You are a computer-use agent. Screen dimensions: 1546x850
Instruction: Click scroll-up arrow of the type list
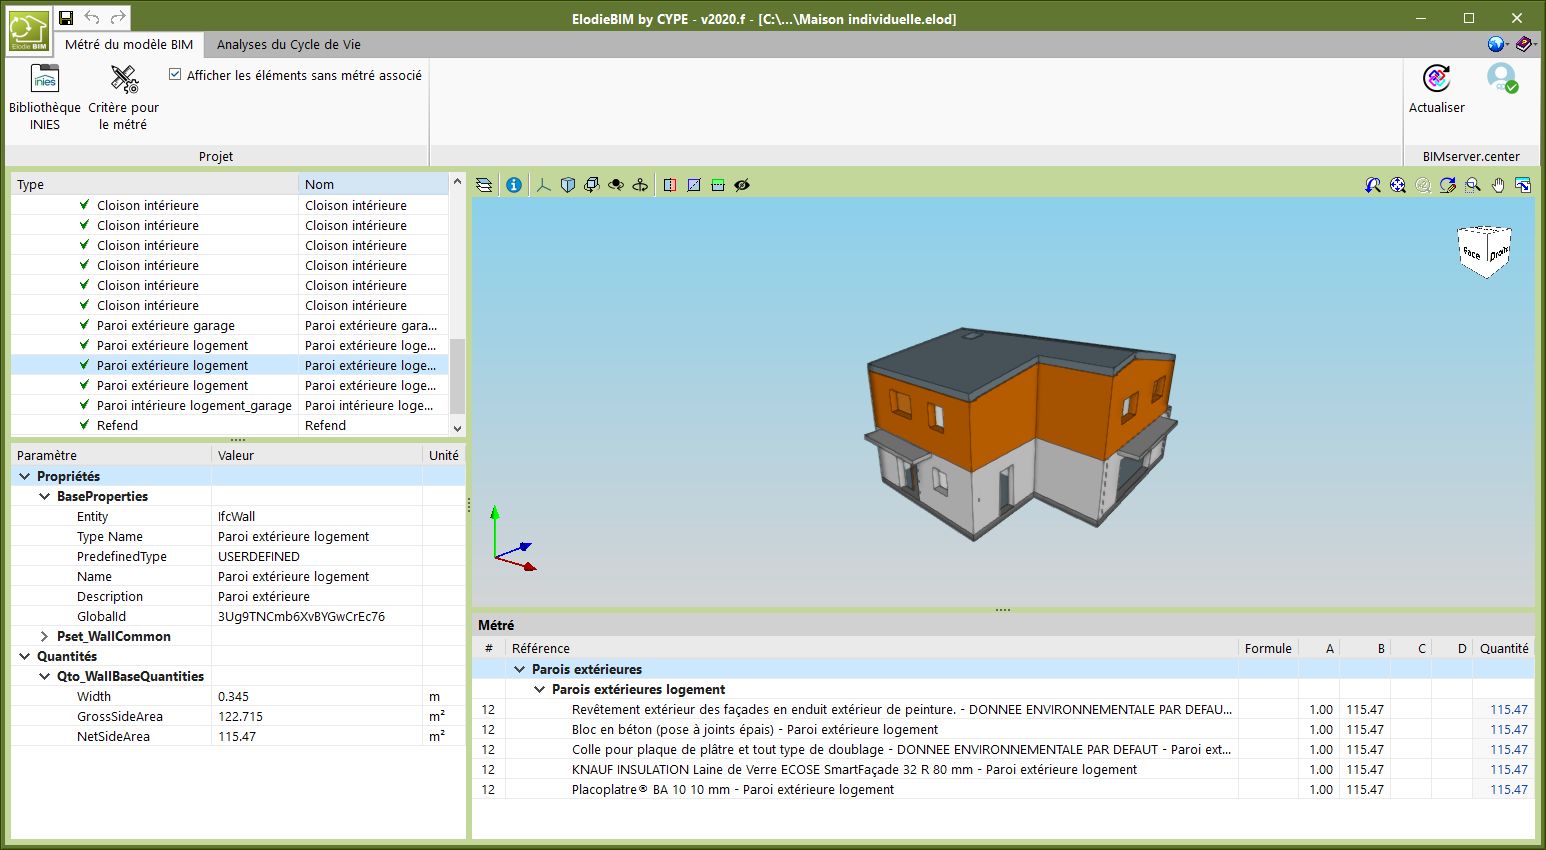457,182
